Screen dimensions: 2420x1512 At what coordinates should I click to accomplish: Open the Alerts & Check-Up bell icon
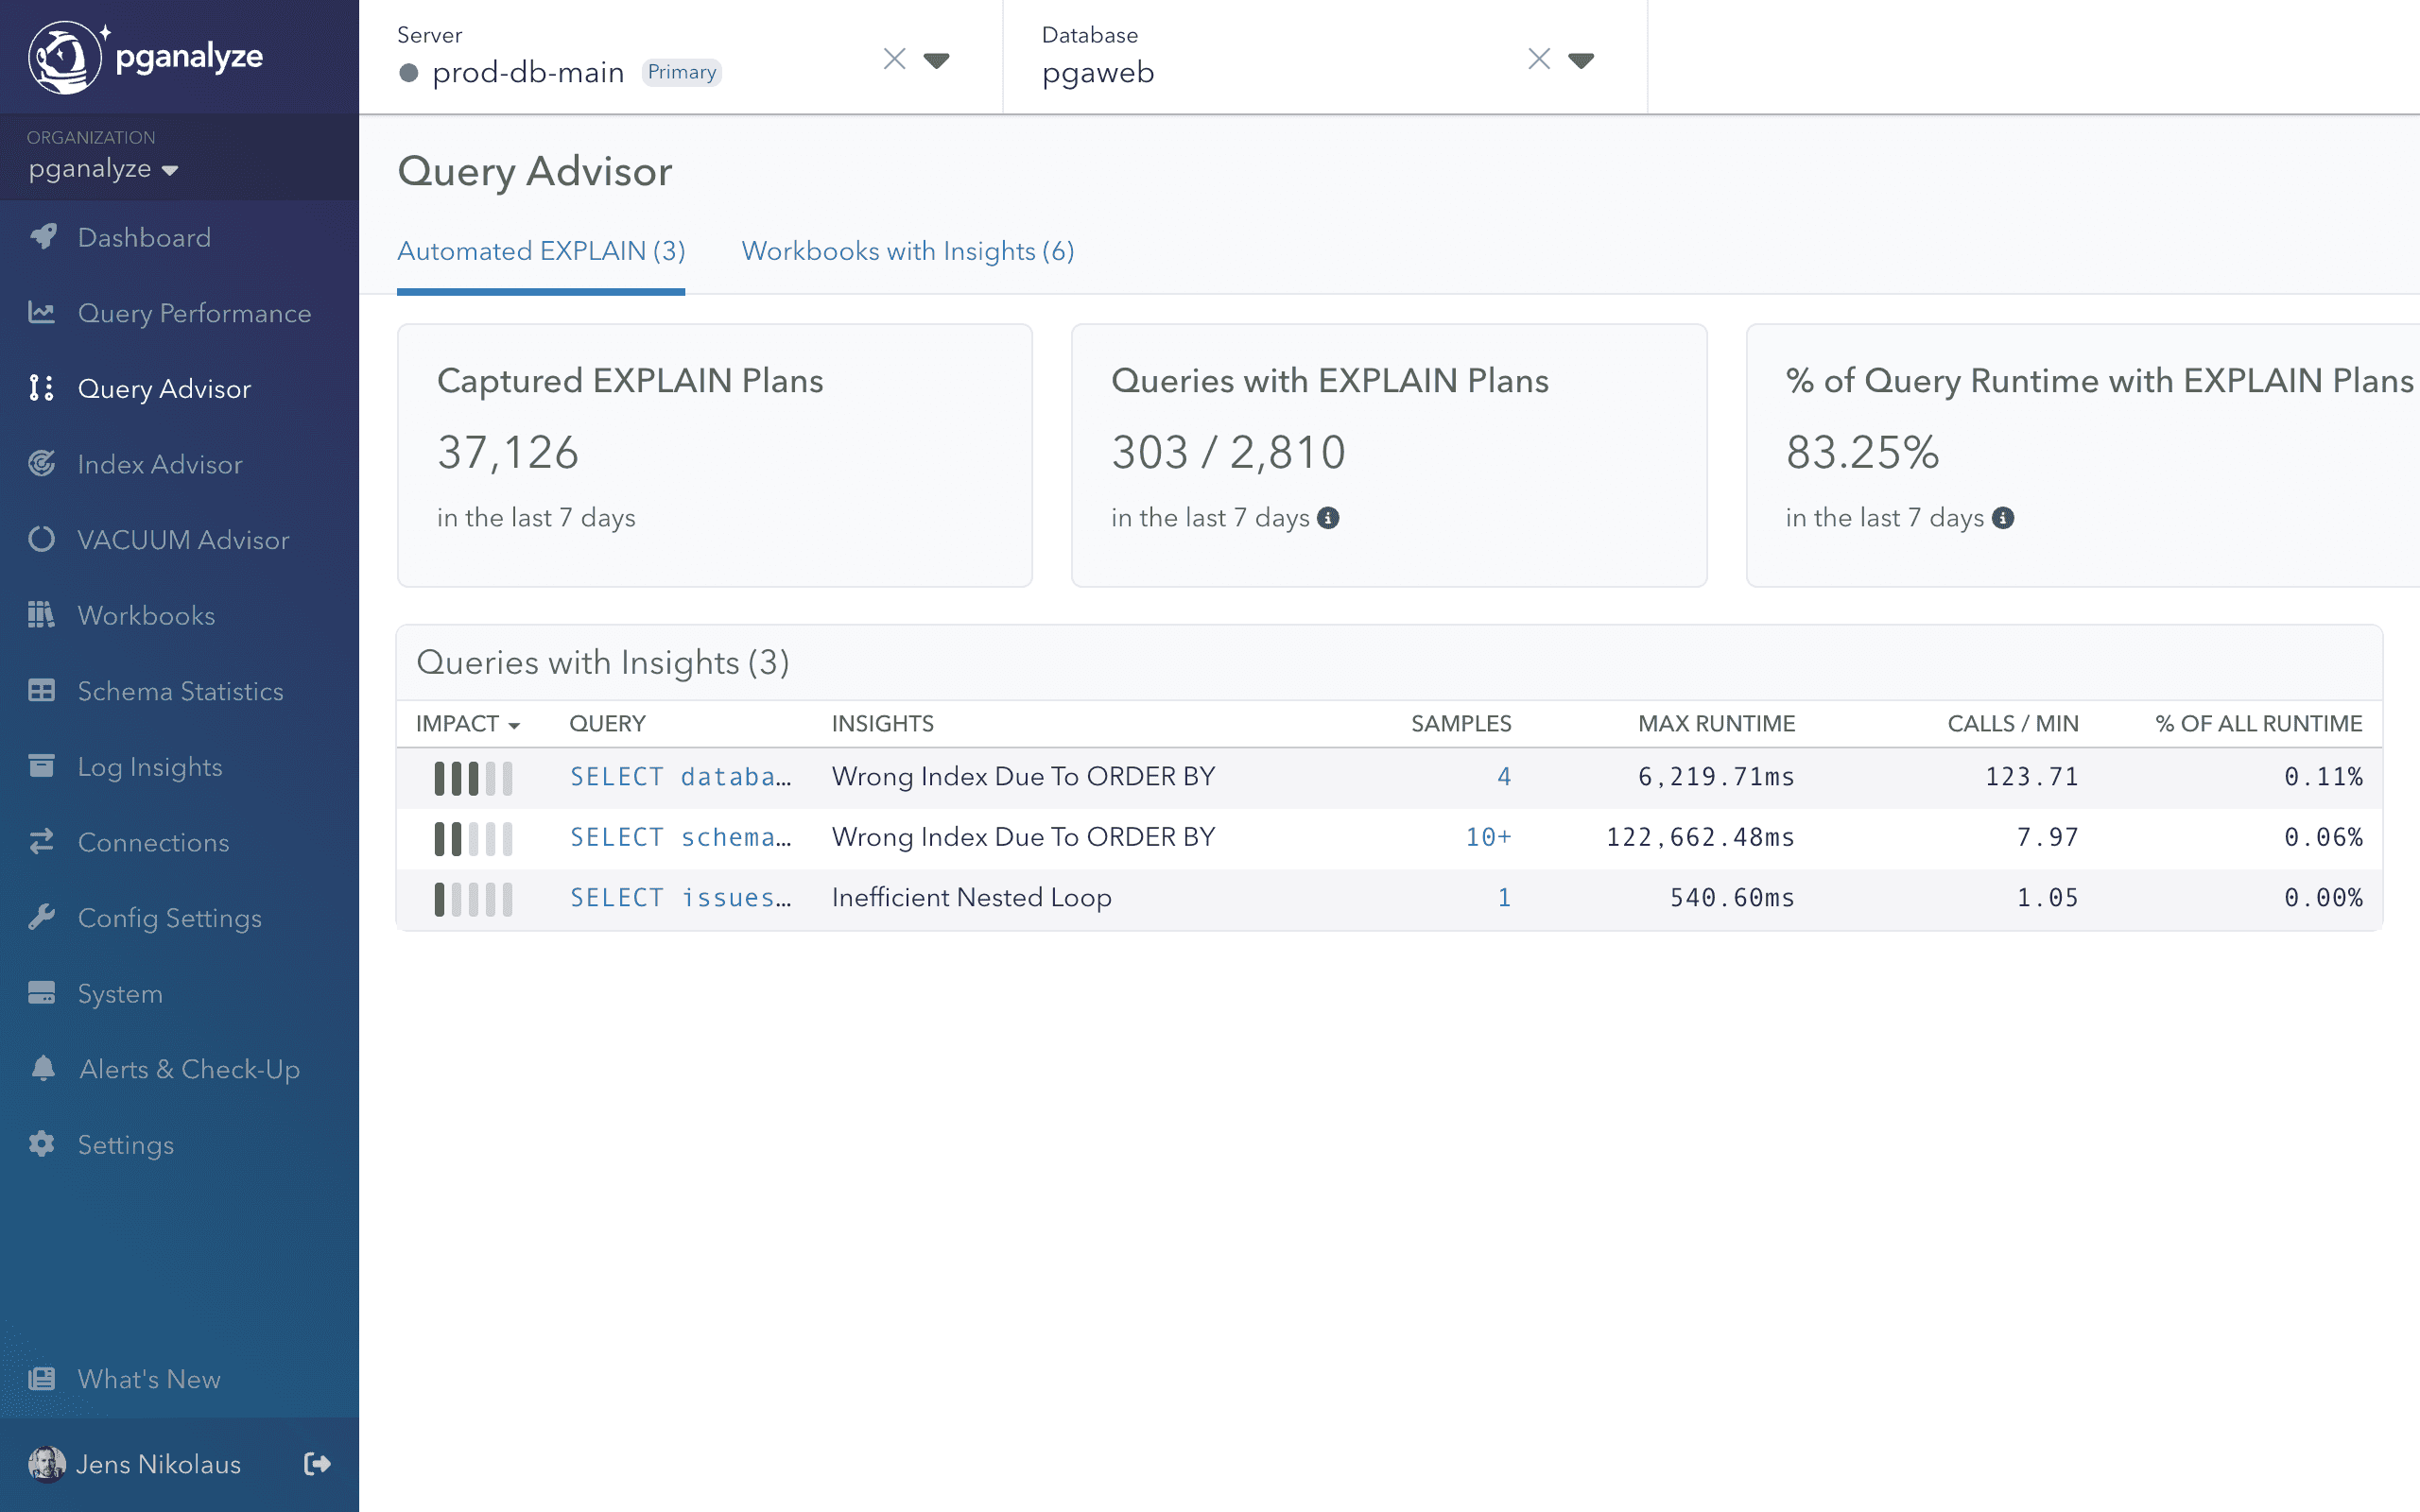coord(42,1069)
